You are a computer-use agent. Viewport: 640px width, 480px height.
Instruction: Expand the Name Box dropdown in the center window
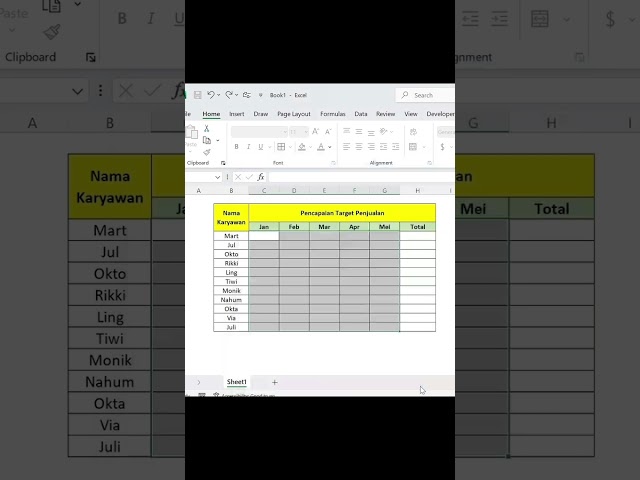(217, 177)
